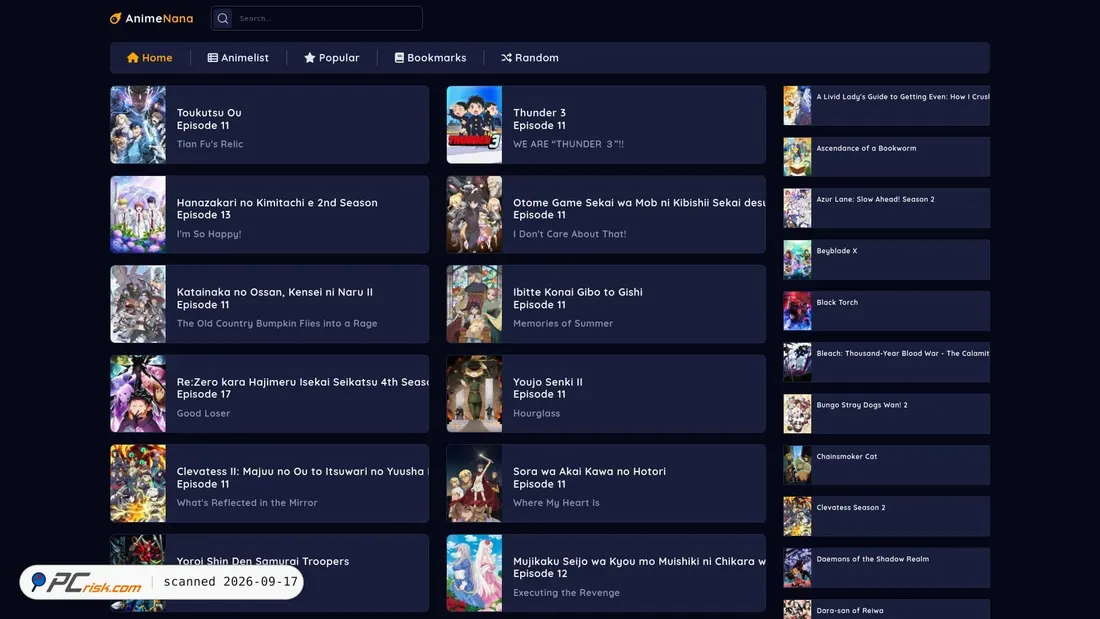Open Otome Game Sekai wa Mob title link
This screenshot has height=619, width=1100.
[639, 202]
